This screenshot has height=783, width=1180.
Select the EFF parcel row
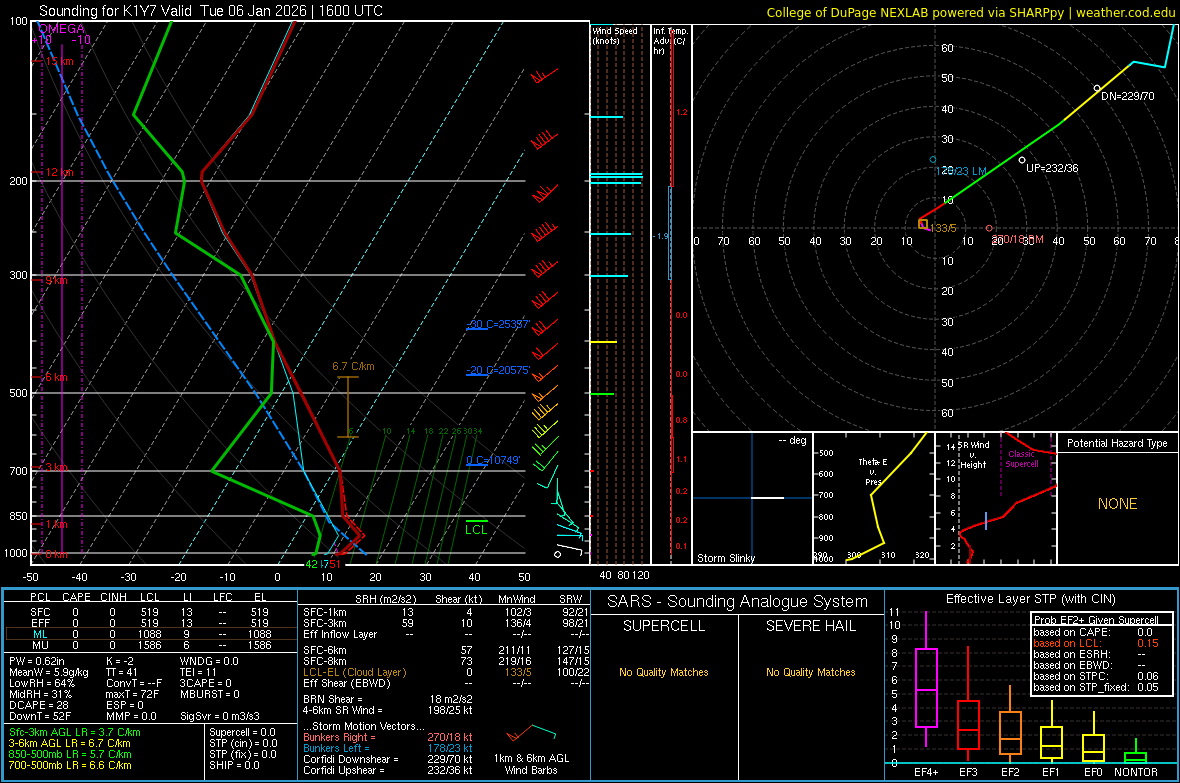pyautogui.click(x=150, y=623)
